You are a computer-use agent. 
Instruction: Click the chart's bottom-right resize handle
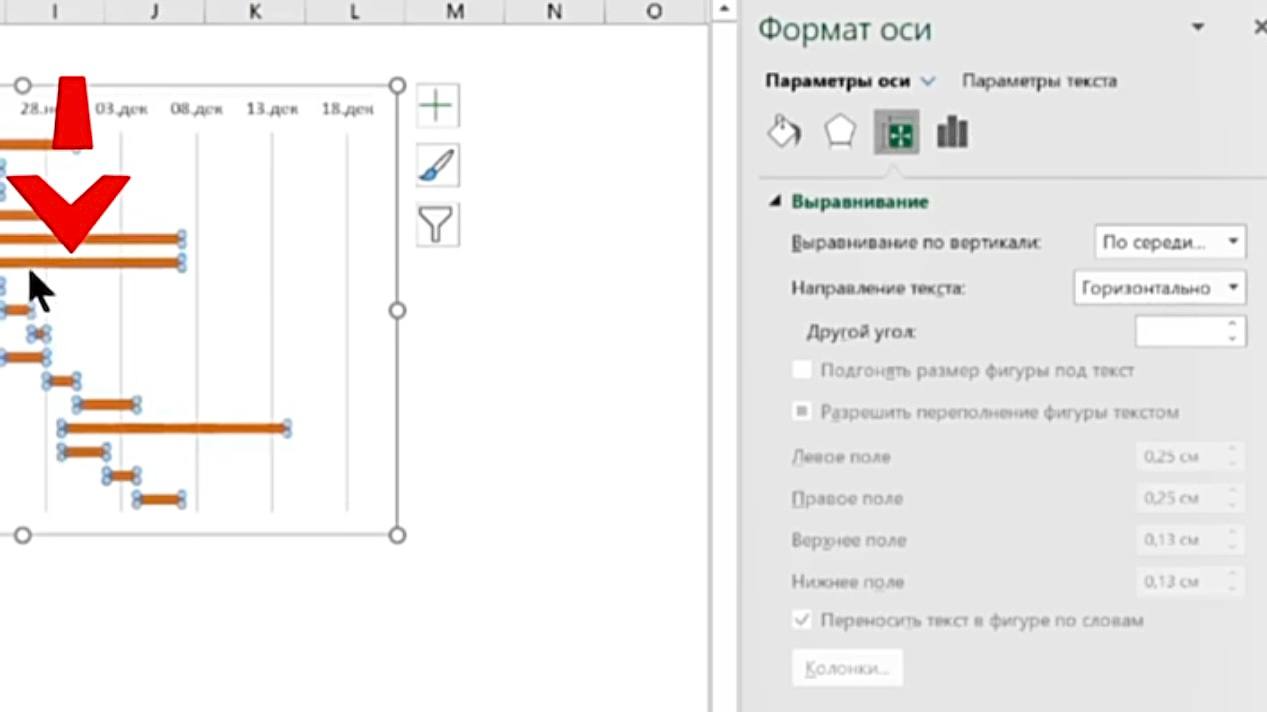(397, 535)
